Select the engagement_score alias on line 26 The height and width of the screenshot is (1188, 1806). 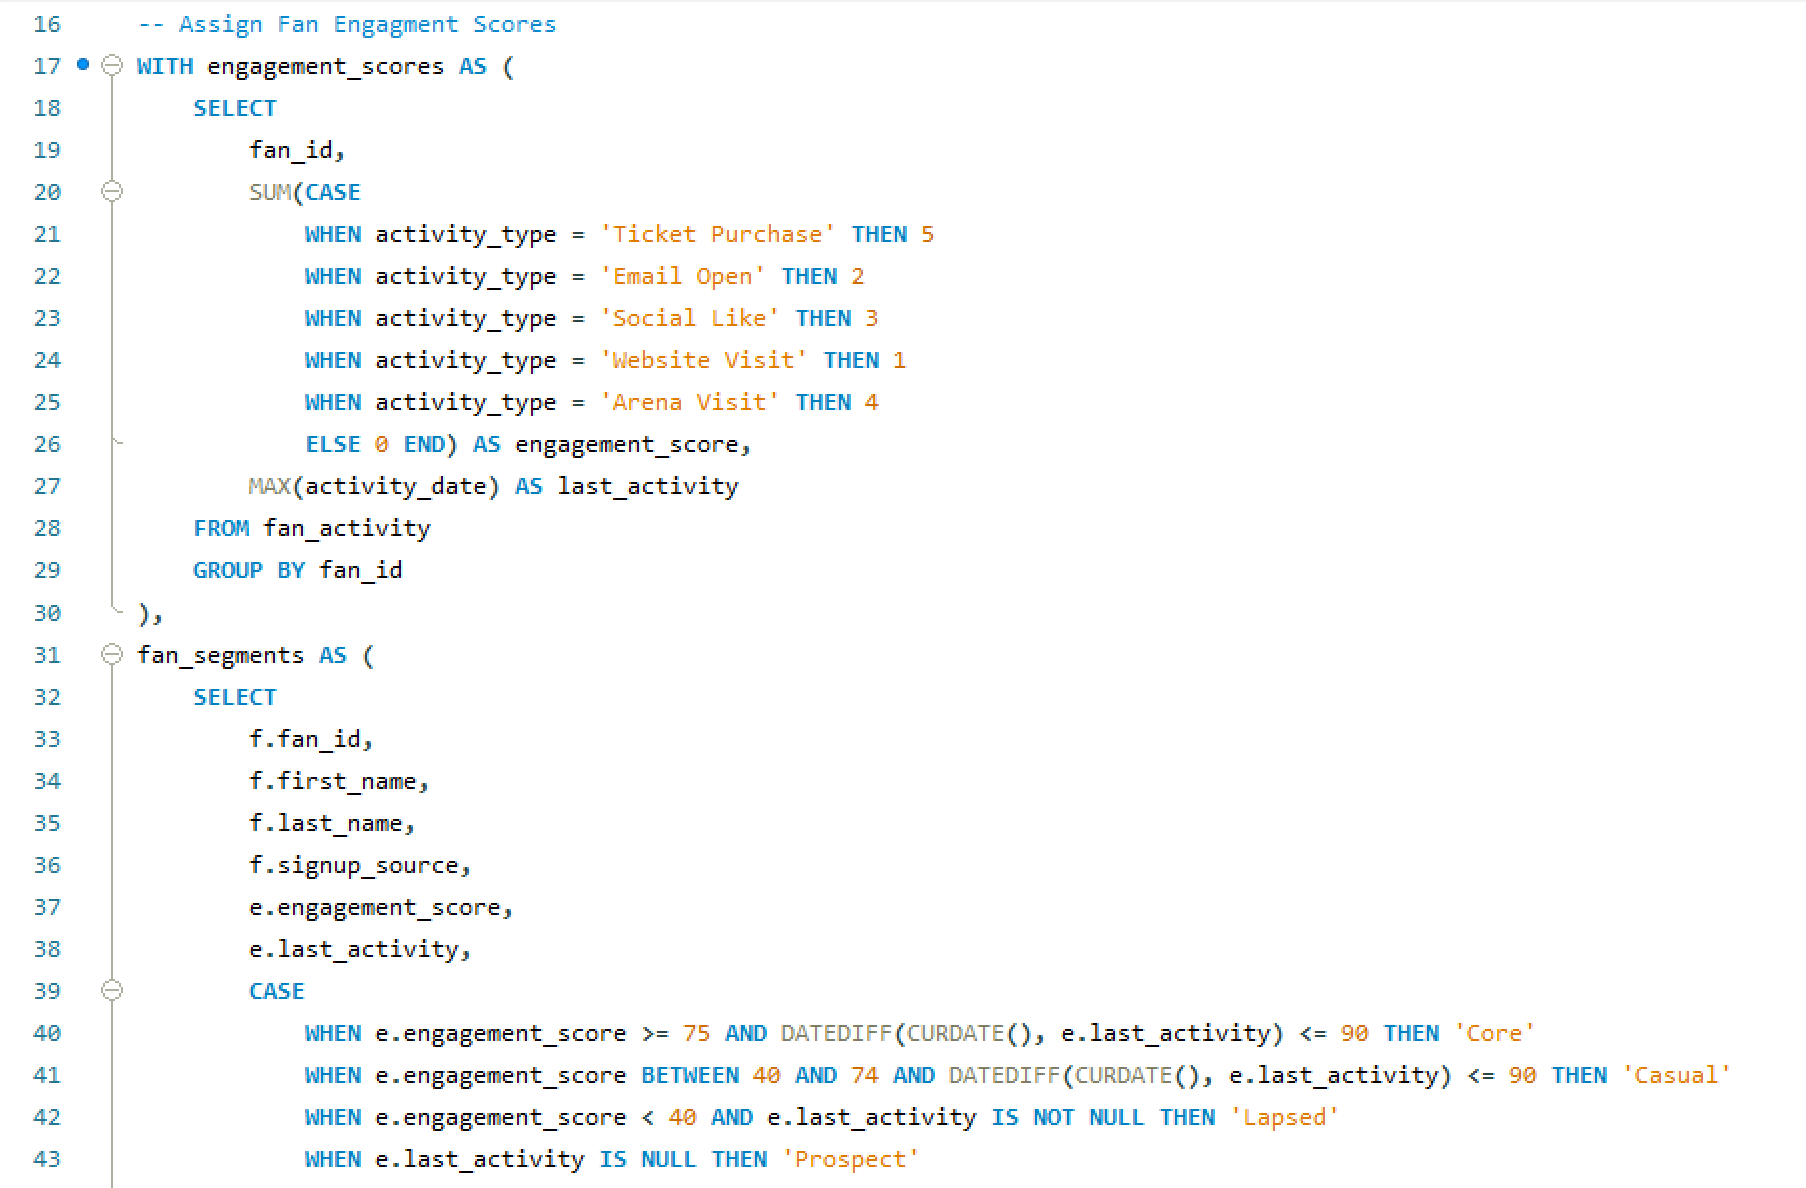630,443
